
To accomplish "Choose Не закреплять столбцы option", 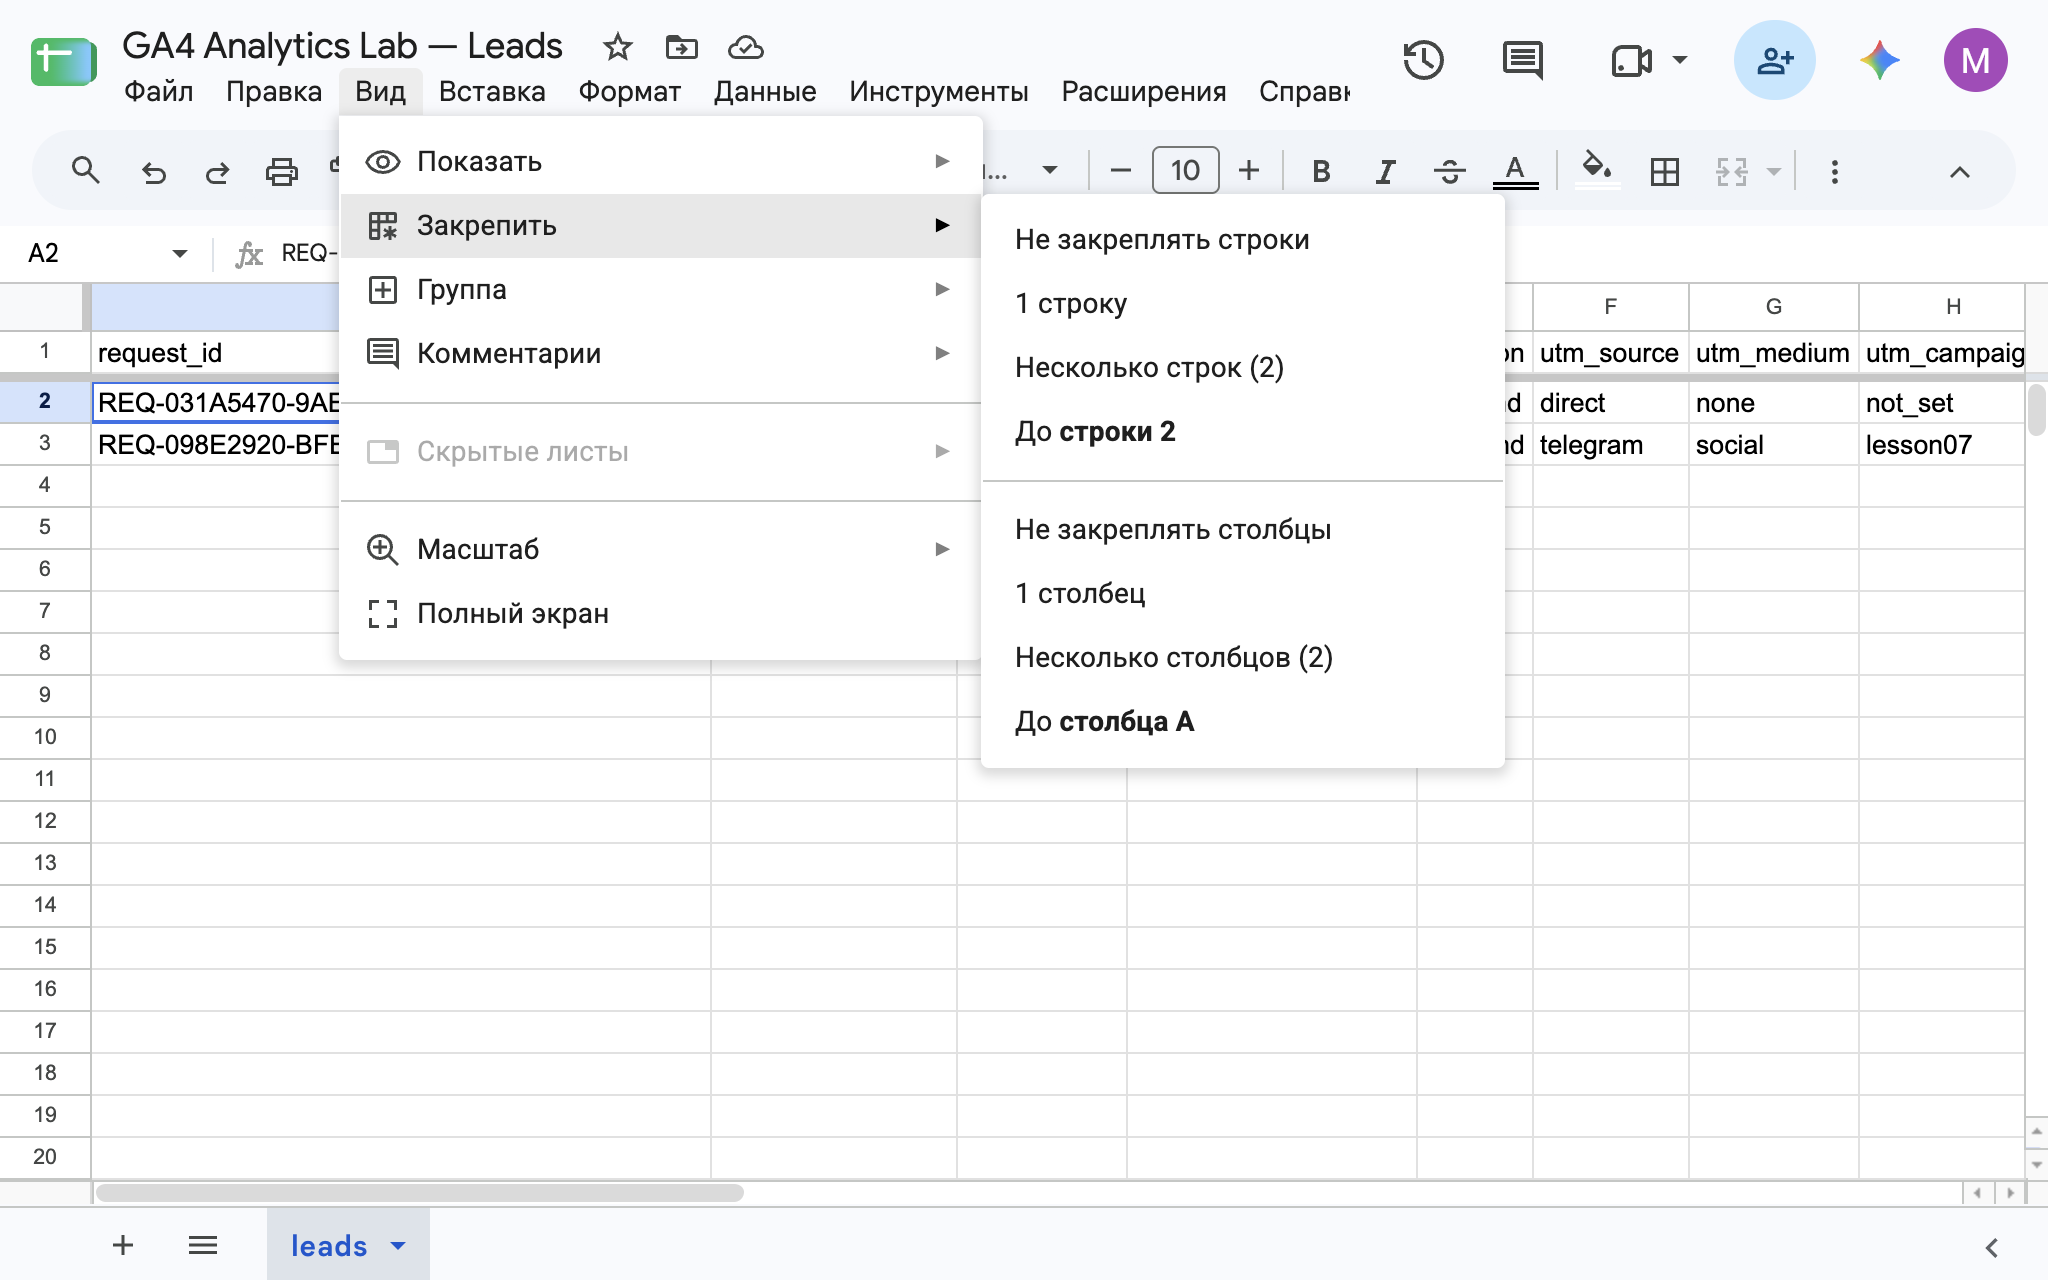I will (x=1243, y=529).
